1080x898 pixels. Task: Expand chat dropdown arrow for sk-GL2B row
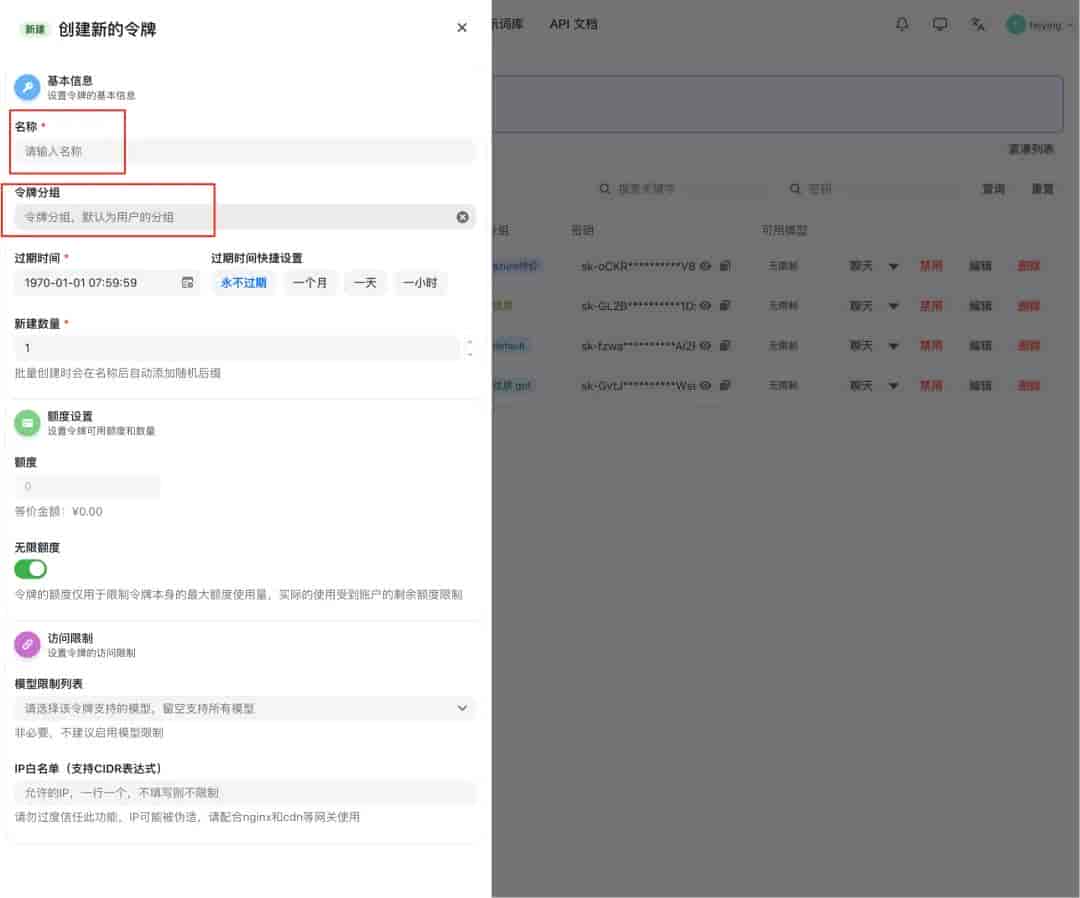893,306
